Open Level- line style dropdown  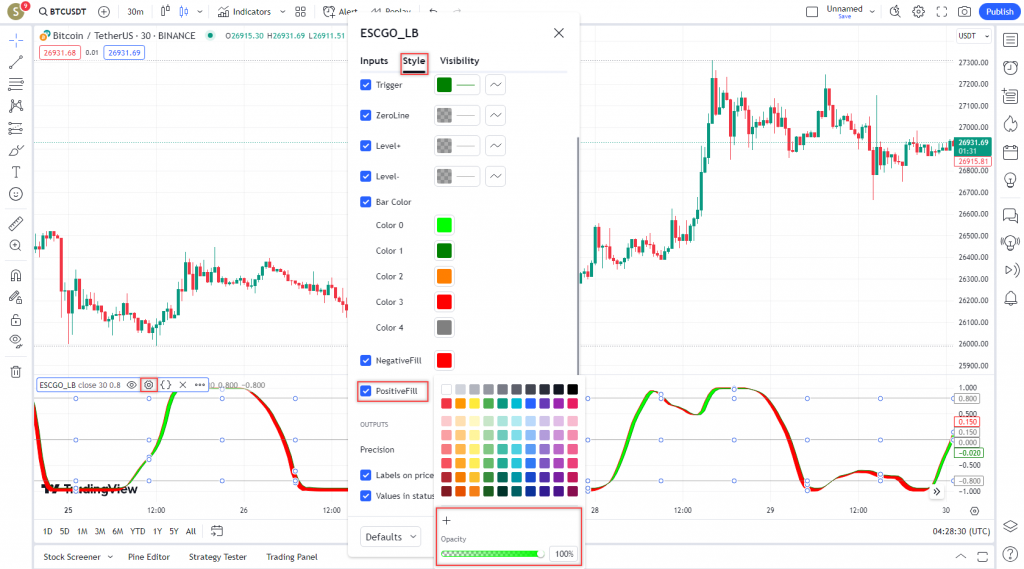[x=496, y=176]
